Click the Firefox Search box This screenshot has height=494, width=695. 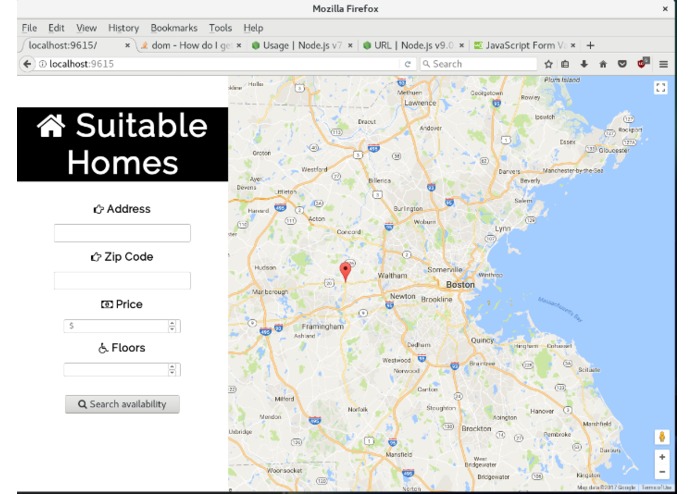point(479,64)
